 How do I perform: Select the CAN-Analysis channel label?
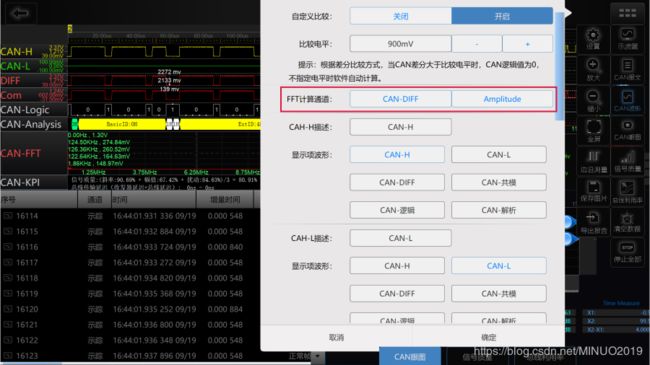(x=31, y=124)
